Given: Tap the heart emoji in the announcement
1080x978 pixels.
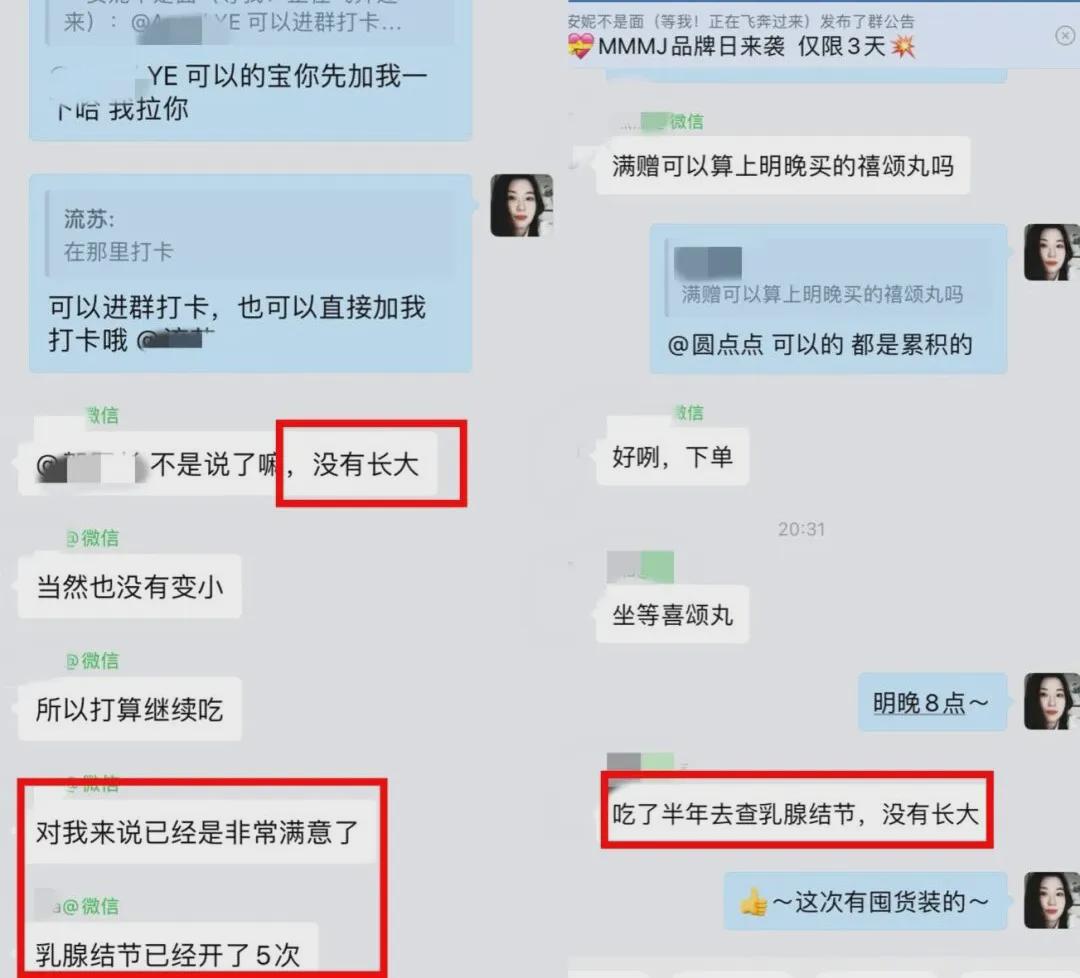Looking at the screenshot, I should [x=580, y=47].
